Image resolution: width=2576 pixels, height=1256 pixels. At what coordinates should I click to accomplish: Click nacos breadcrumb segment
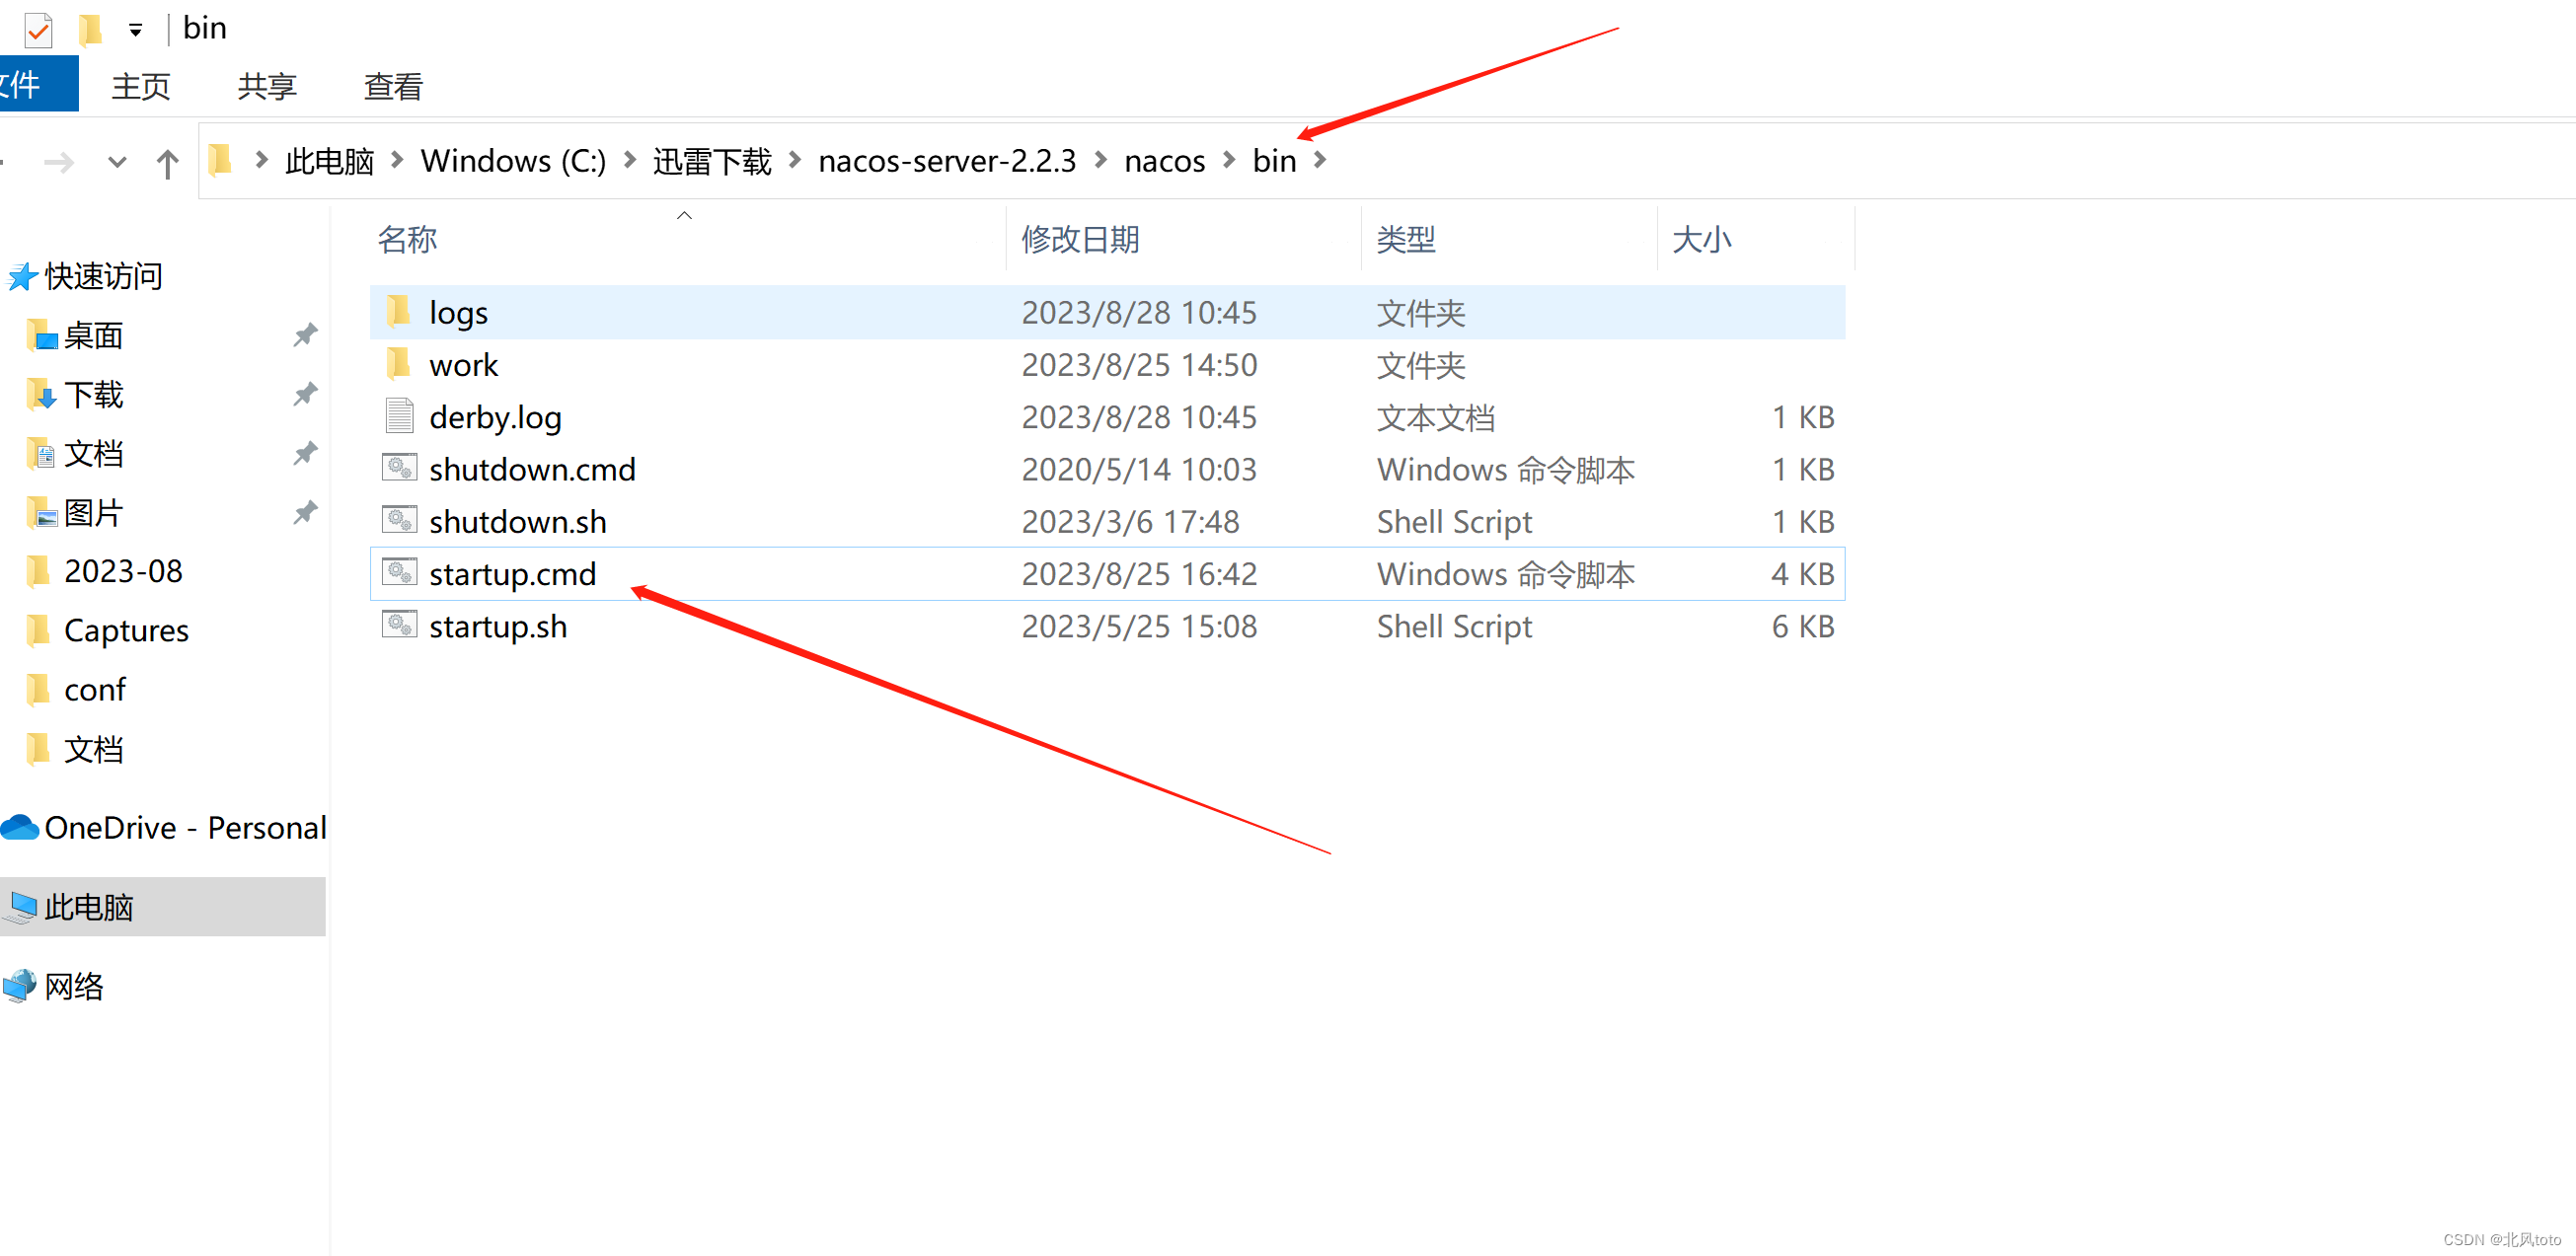click(x=1165, y=161)
